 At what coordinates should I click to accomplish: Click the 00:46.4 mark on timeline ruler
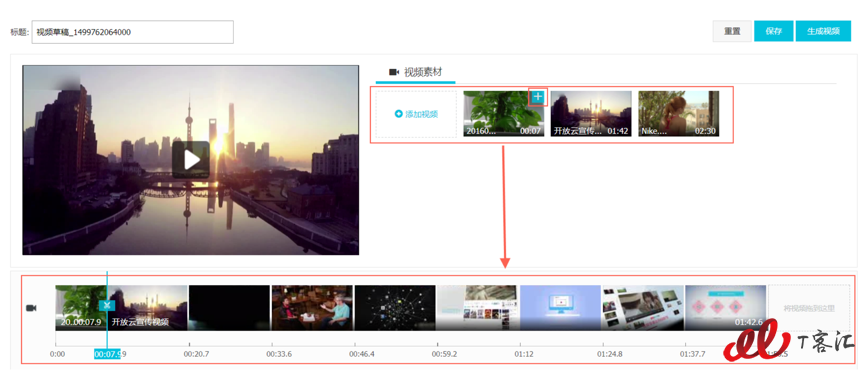click(x=361, y=354)
